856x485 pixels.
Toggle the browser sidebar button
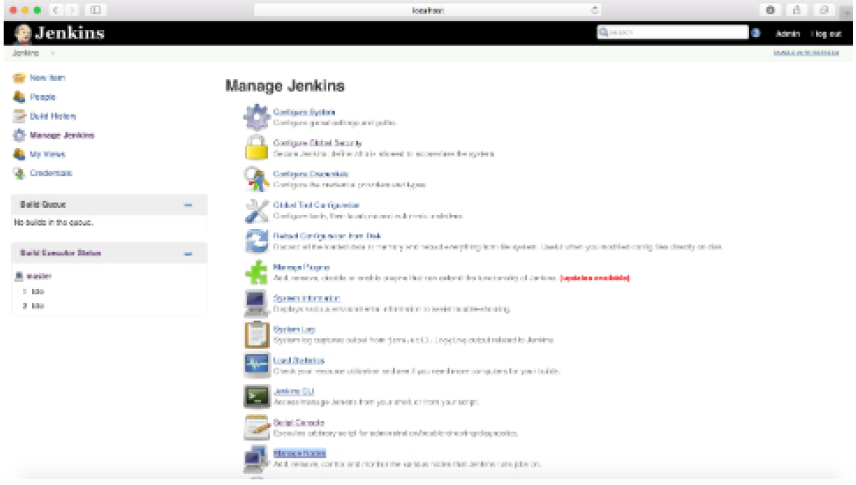96,10
